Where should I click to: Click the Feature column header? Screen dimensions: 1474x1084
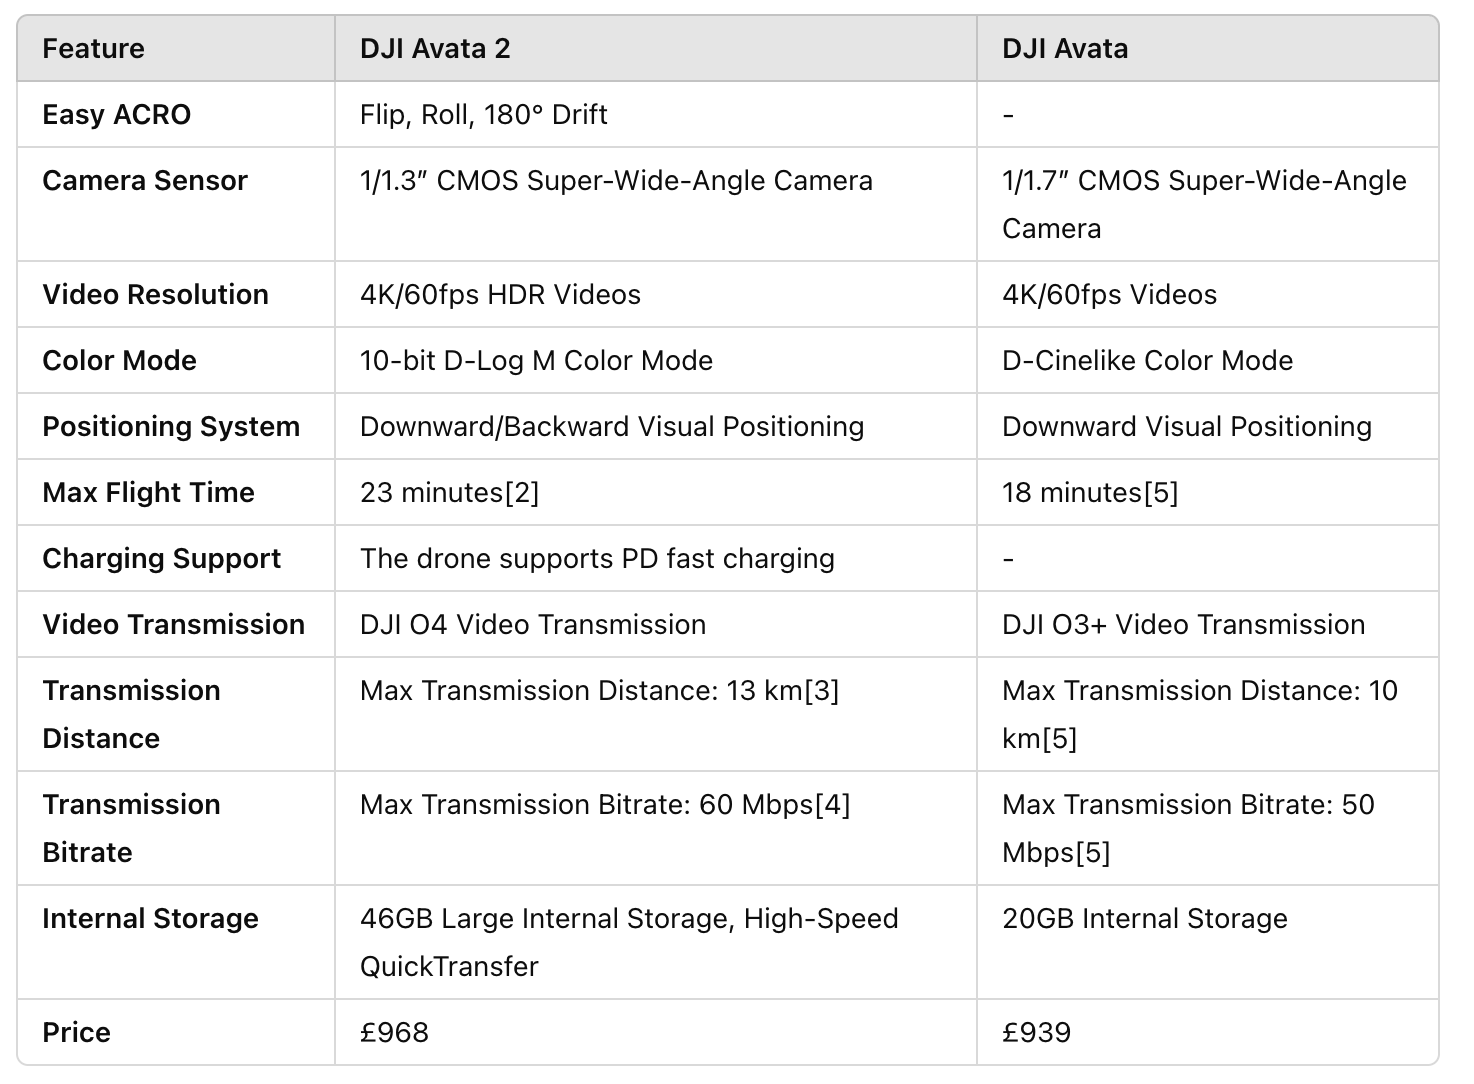click(x=93, y=49)
